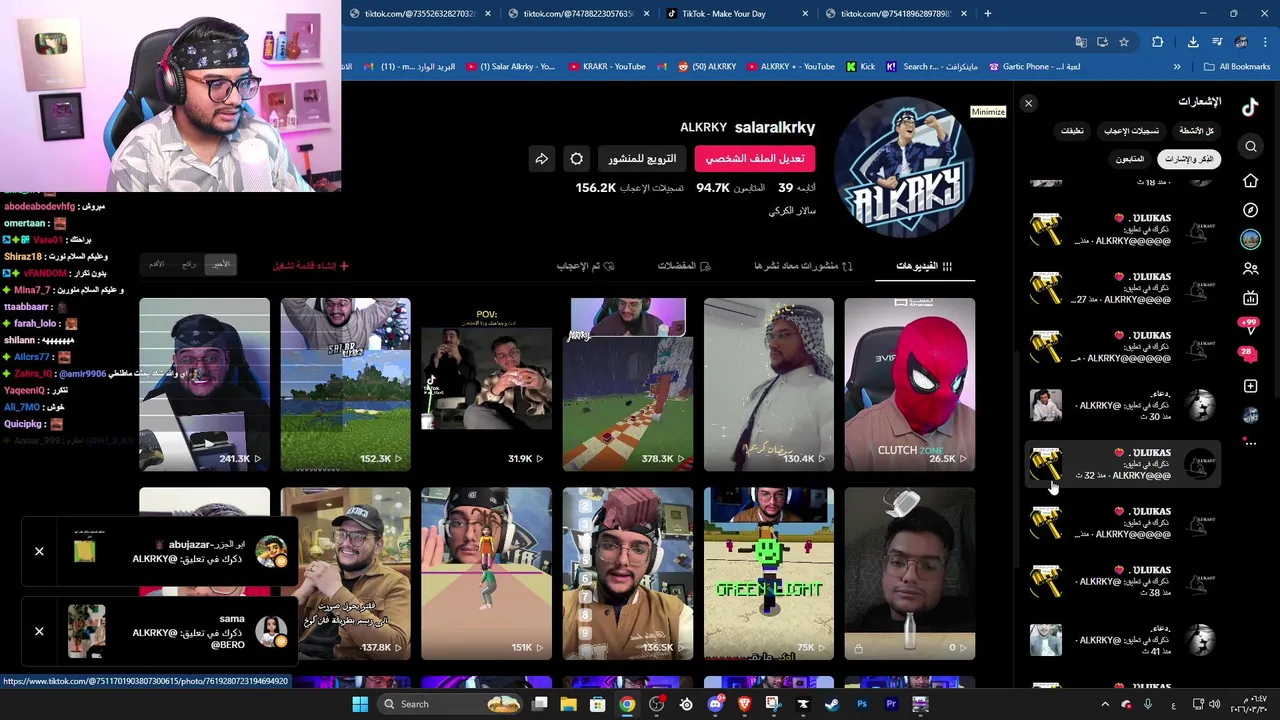This screenshot has width=1280, height=720.
Task: Open All Bookmarks folder
Action: point(1237,67)
